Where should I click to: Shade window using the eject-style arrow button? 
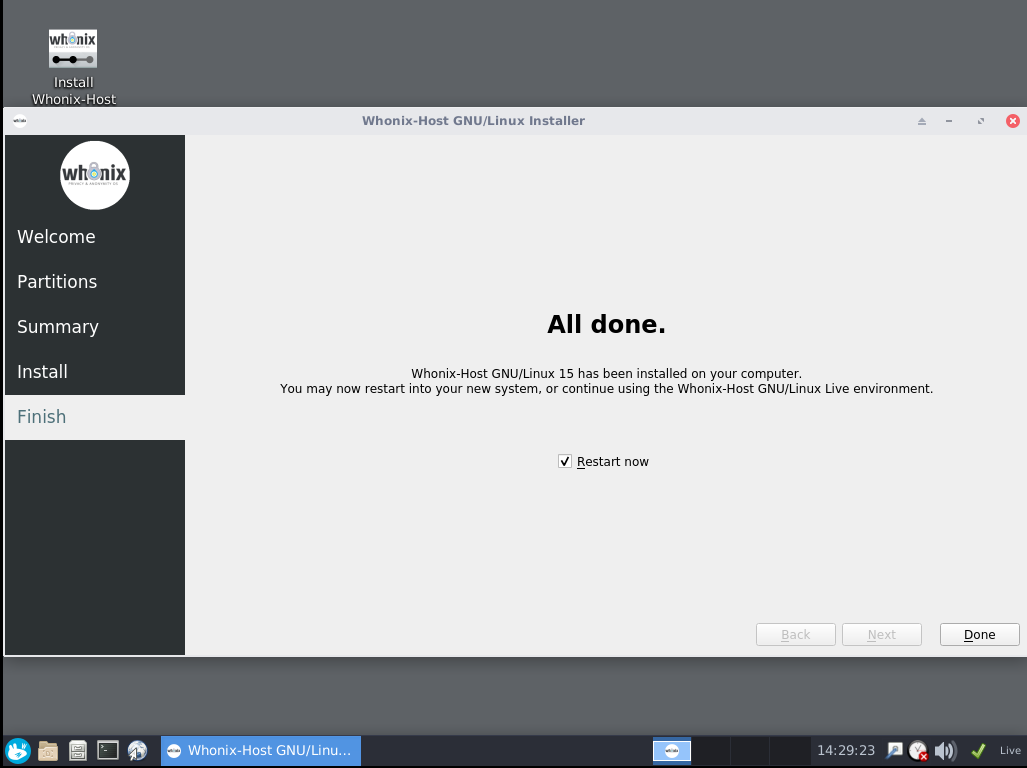922,121
